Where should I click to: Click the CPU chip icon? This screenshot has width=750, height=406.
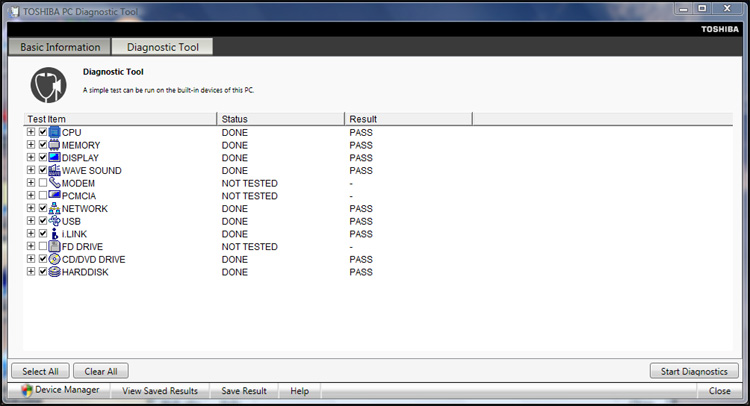(55, 132)
